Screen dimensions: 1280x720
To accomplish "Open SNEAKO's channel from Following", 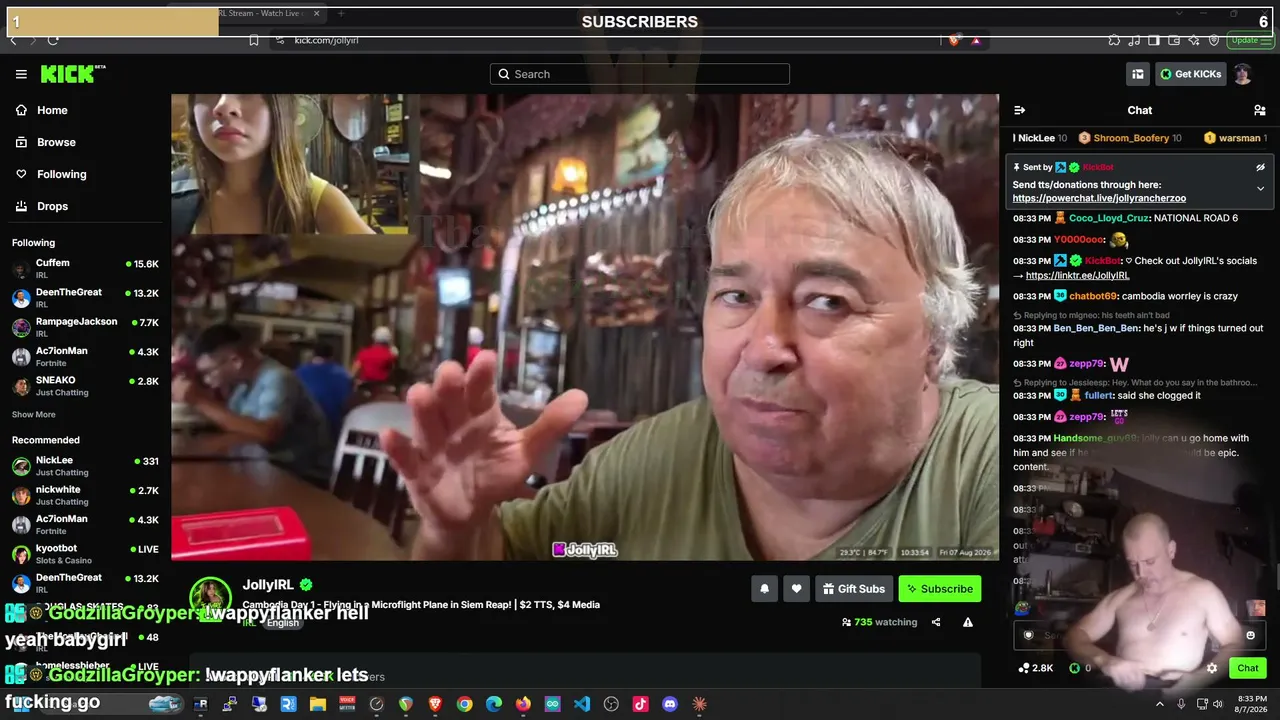I will (x=85, y=386).
